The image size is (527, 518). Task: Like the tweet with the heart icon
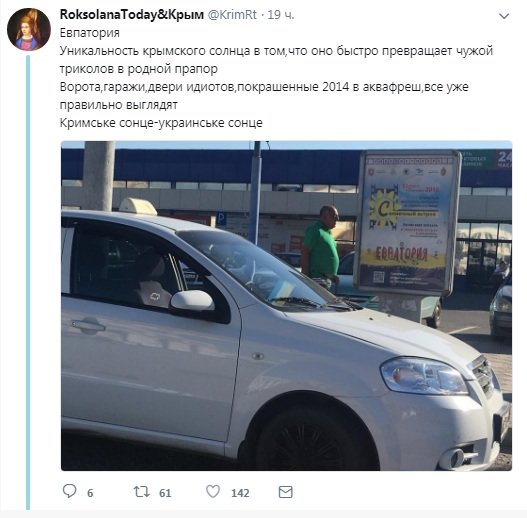(x=213, y=492)
